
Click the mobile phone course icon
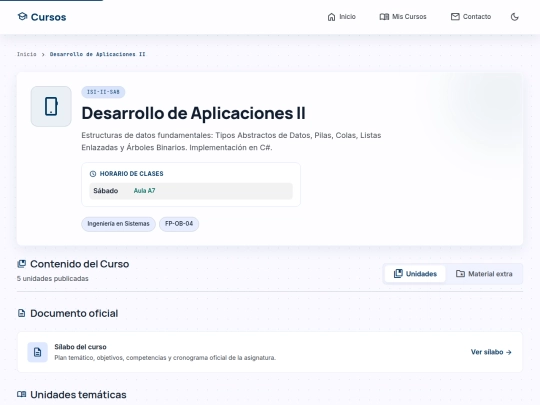51,106
